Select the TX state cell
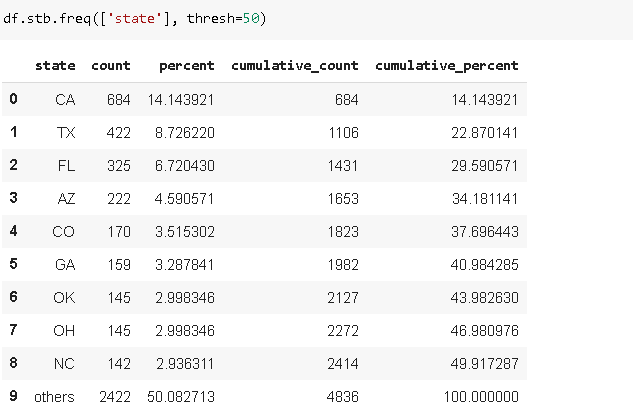 (66, 132)
